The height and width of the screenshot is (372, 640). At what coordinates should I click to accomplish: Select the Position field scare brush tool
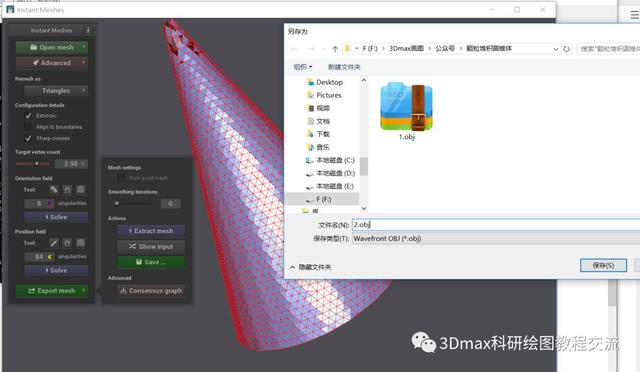[81, 243]
